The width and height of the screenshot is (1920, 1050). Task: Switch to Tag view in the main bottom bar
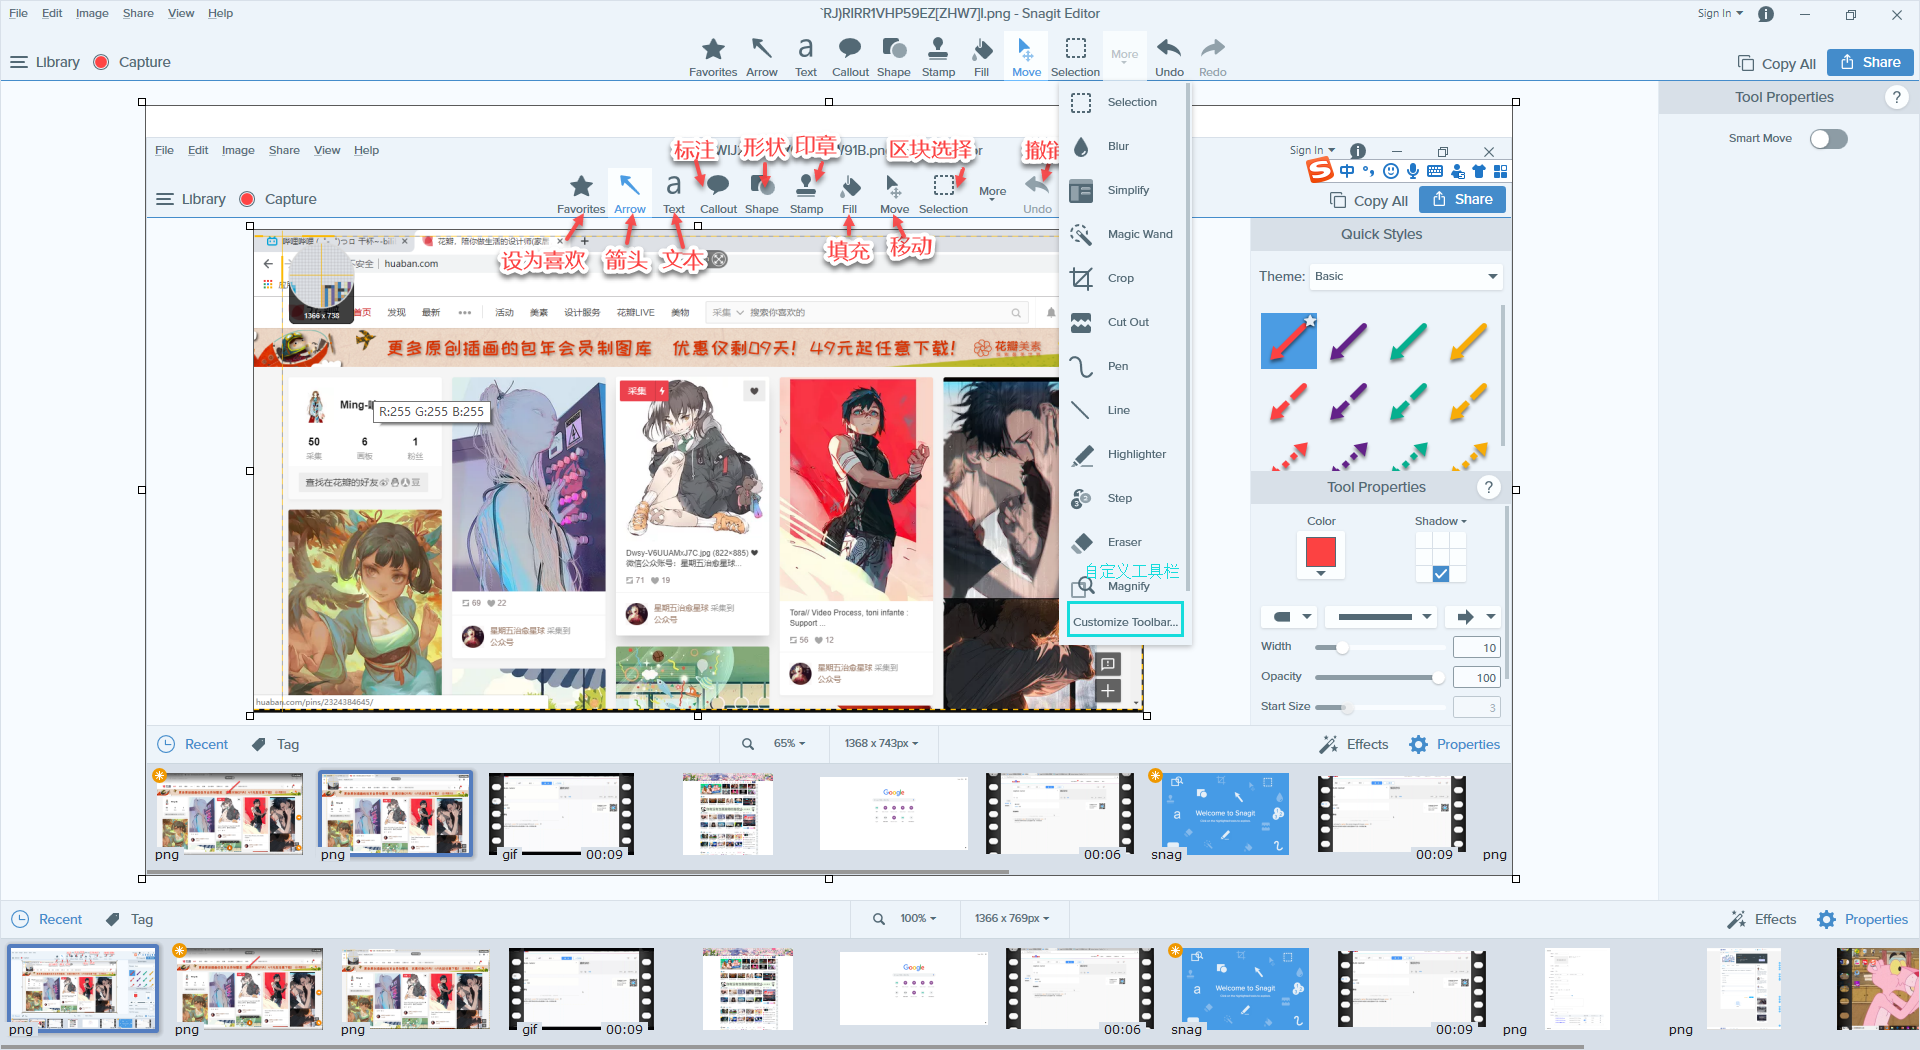point(130,919)
